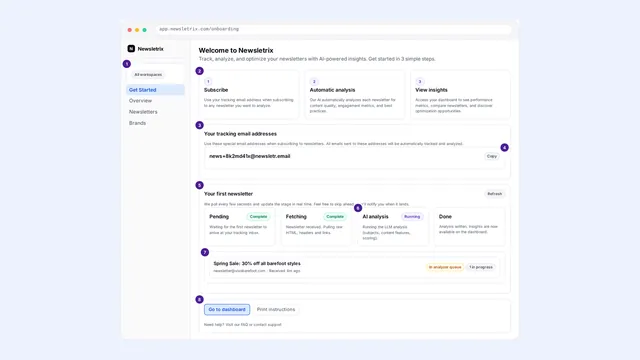Open the FAQ link

tap(244, 325)
